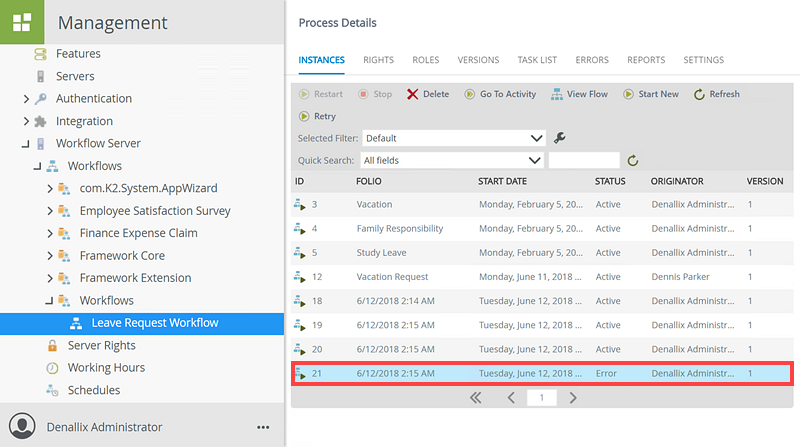This screenshot has width=800, height=447.
Task: Switch to the Task List tab
Action: [537, 60]
